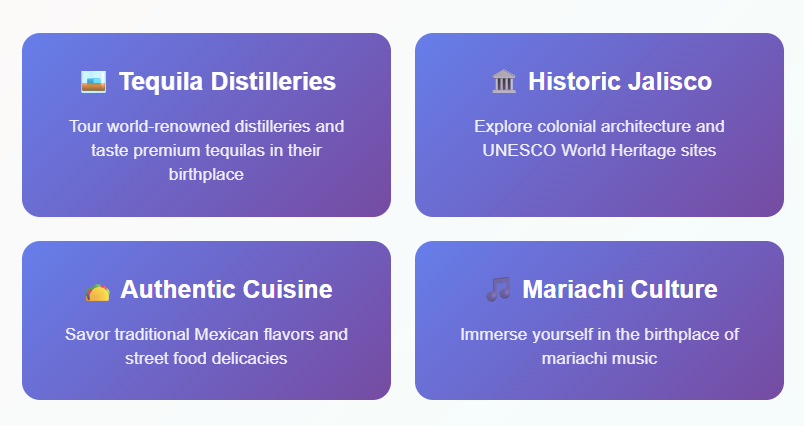Screen dimensions: 804x426
Task: Click the classical building icon by Historic Jalisco
Action: [x=504, y=82]
